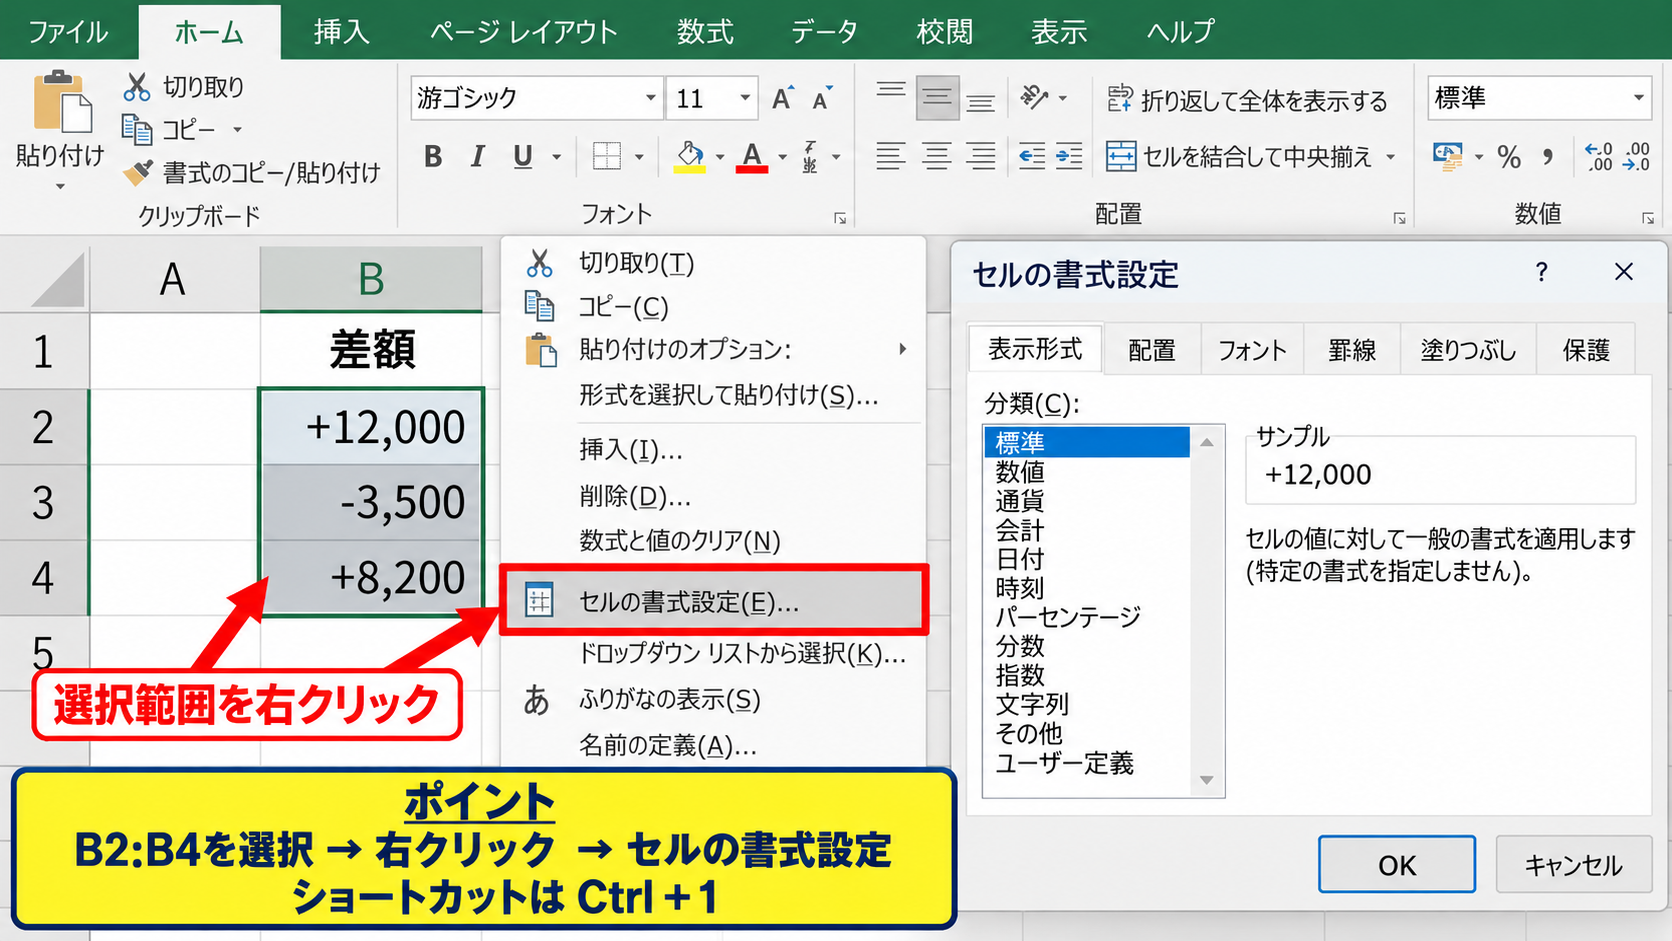Open the font size 11 dropdown
This screenshot has height=941, width=1672.
745,98
